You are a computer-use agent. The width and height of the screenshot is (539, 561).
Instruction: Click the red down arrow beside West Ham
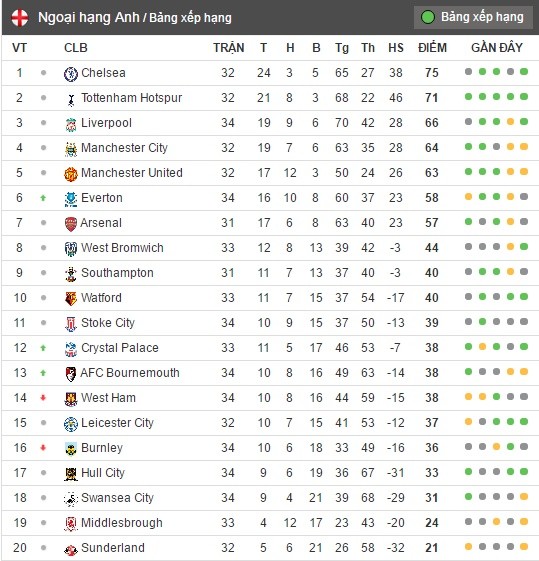point(43,397)
